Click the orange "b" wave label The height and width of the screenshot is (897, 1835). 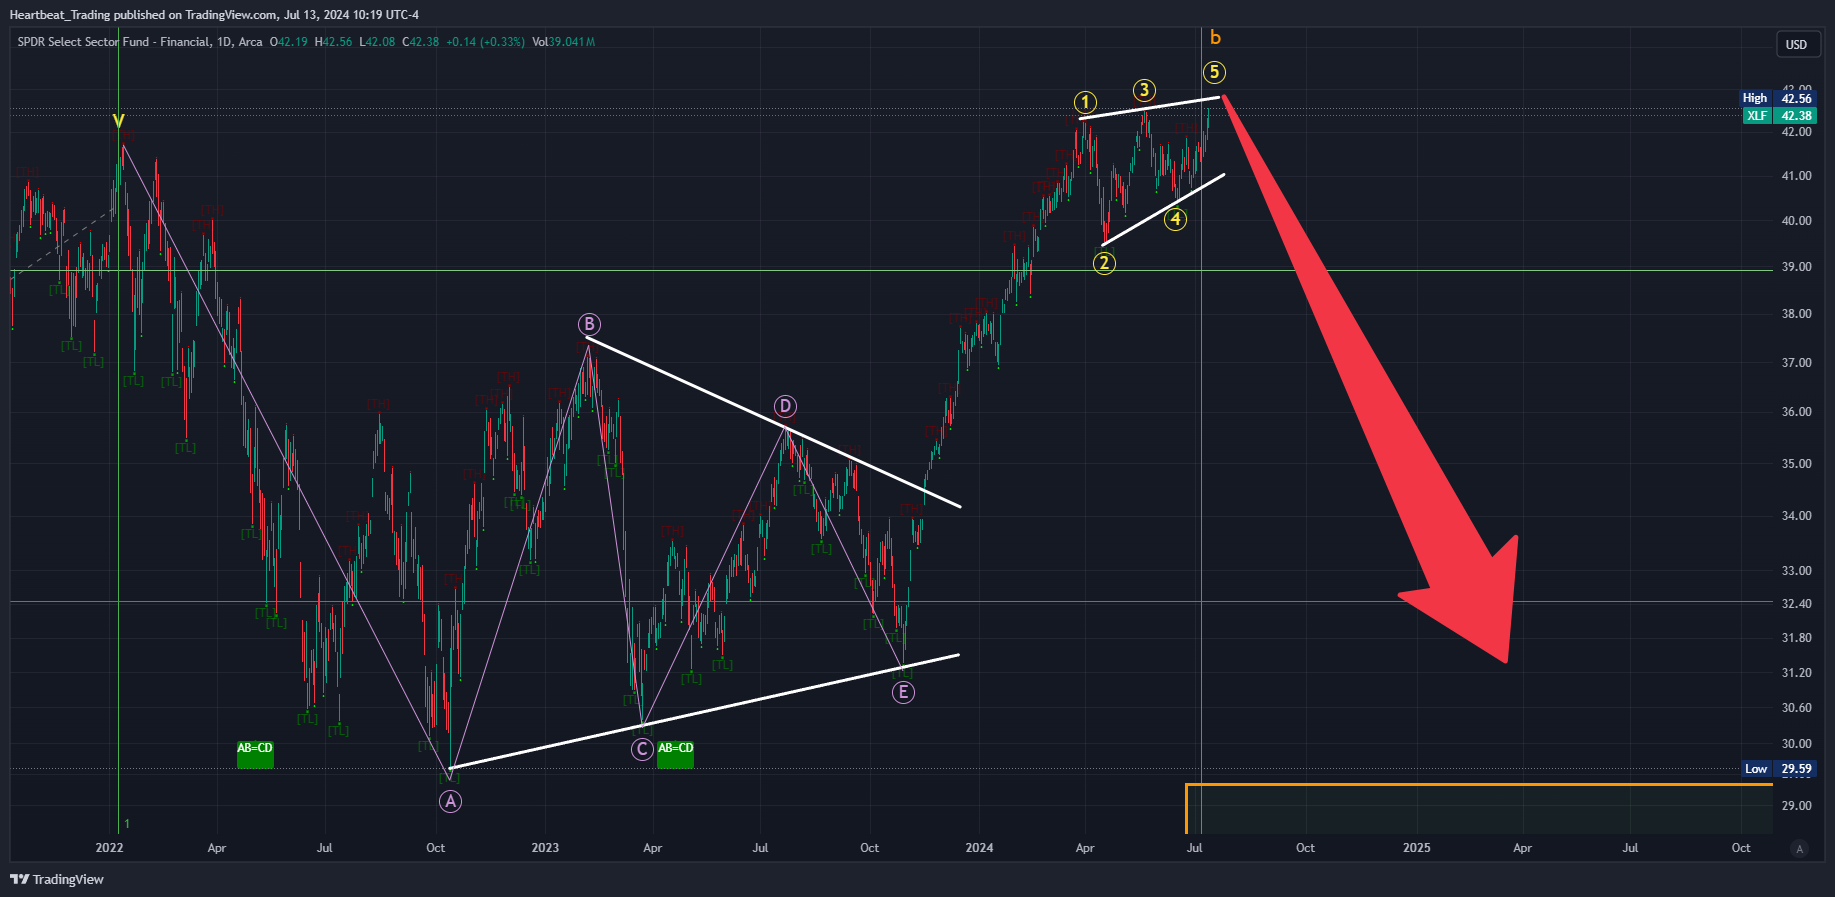point(1215,38)
